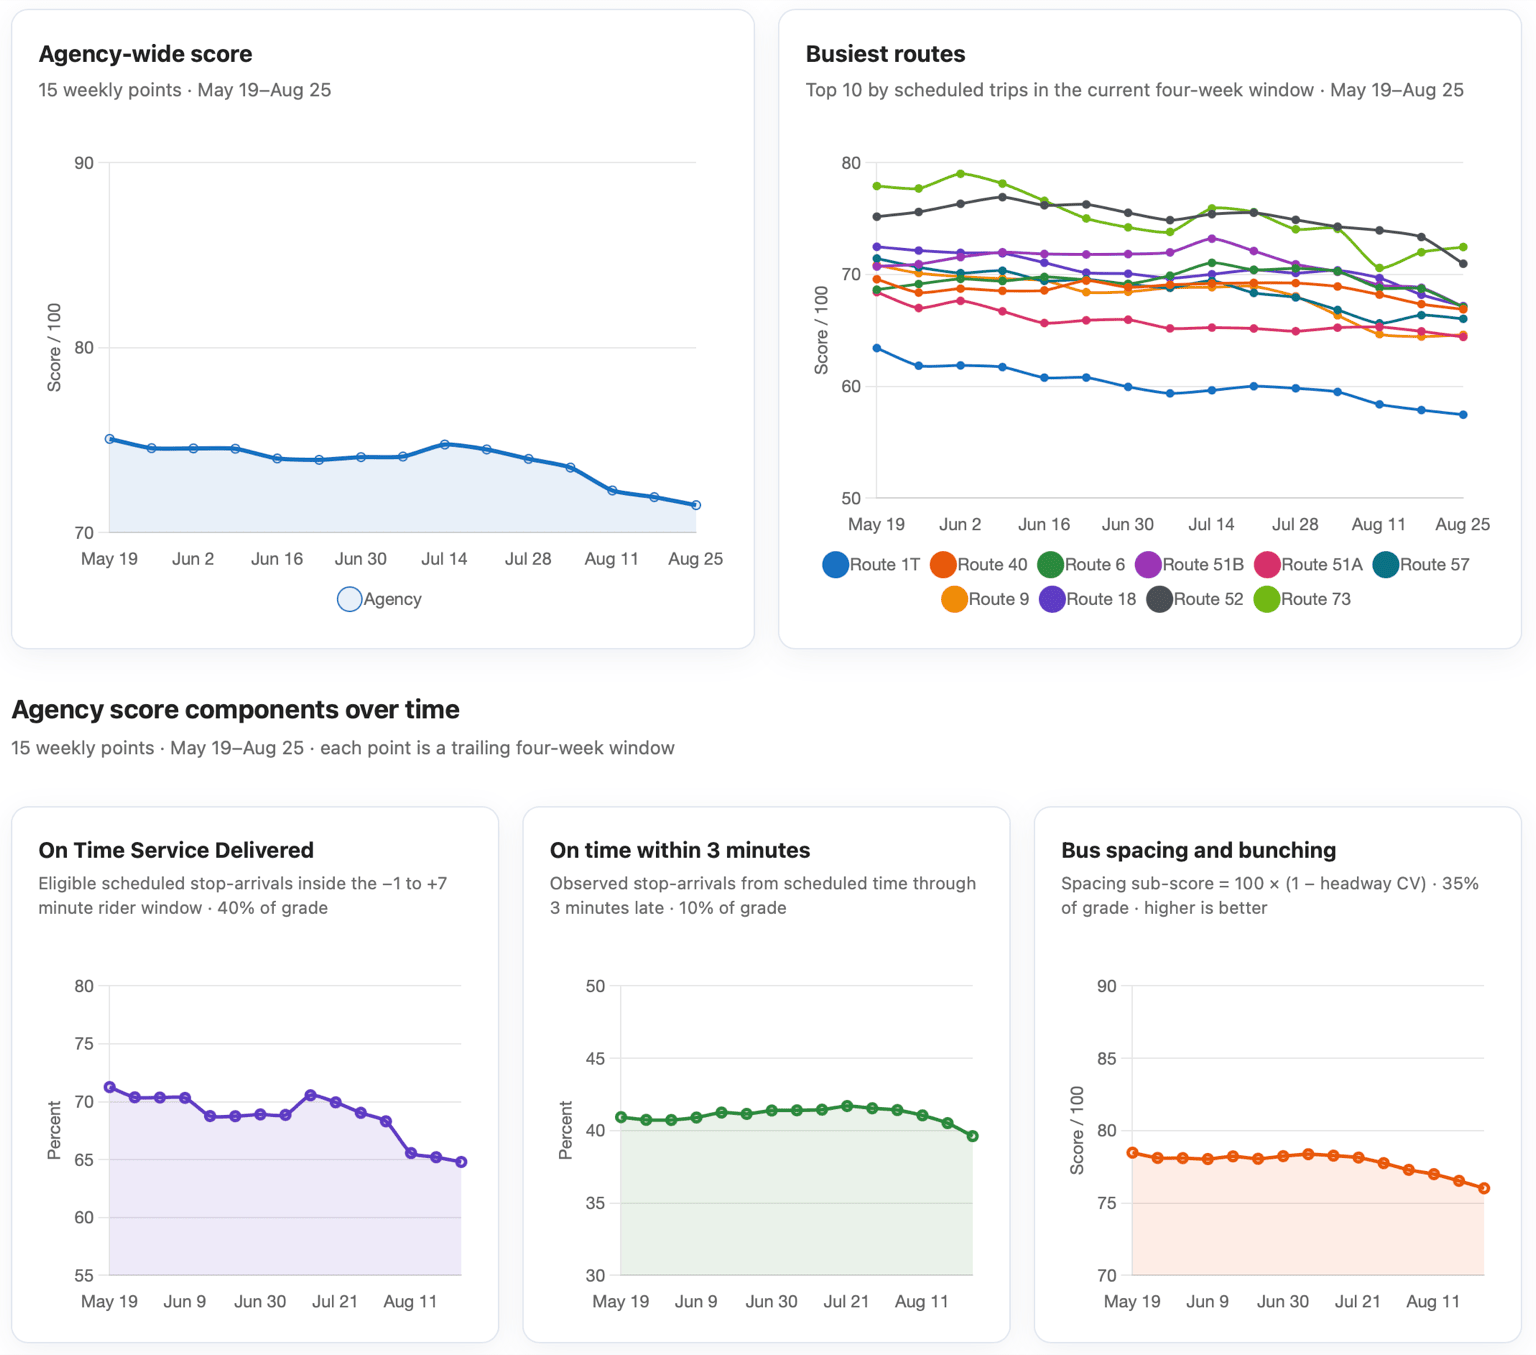Toggle the Route 40 legend swatch
Screen dimensions: 1536x1355
pos(943,565)
